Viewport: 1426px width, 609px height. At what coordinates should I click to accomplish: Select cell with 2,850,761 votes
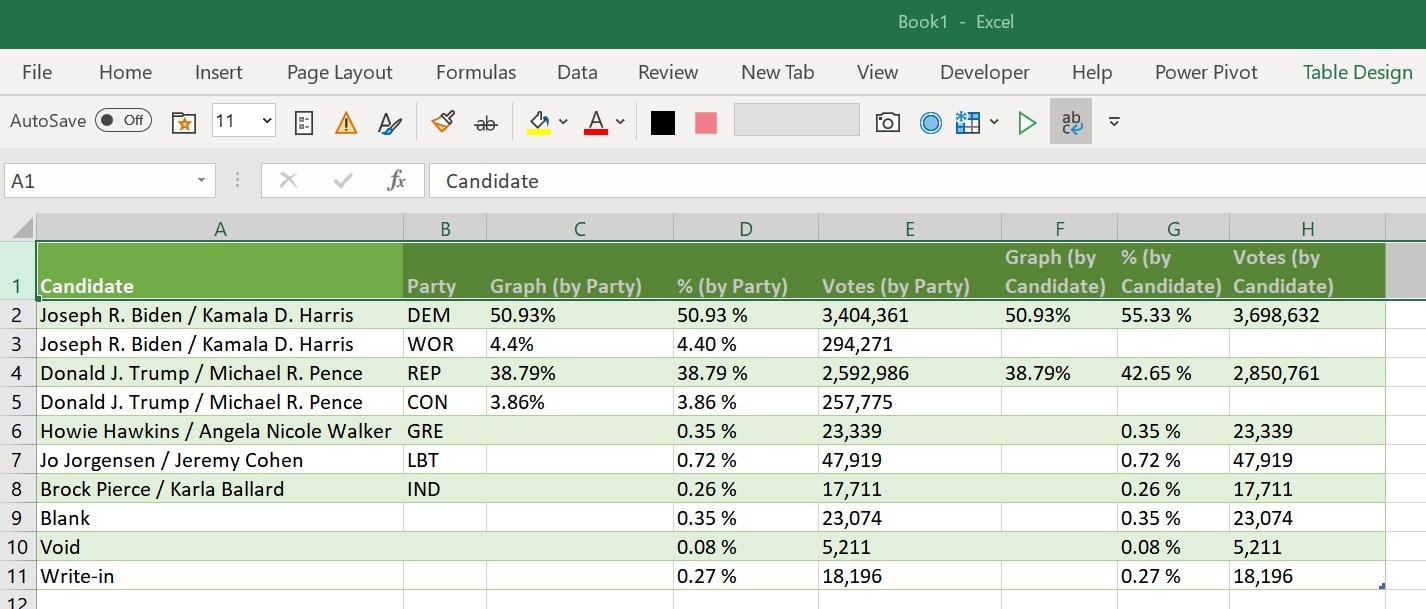pos(1307,373)
